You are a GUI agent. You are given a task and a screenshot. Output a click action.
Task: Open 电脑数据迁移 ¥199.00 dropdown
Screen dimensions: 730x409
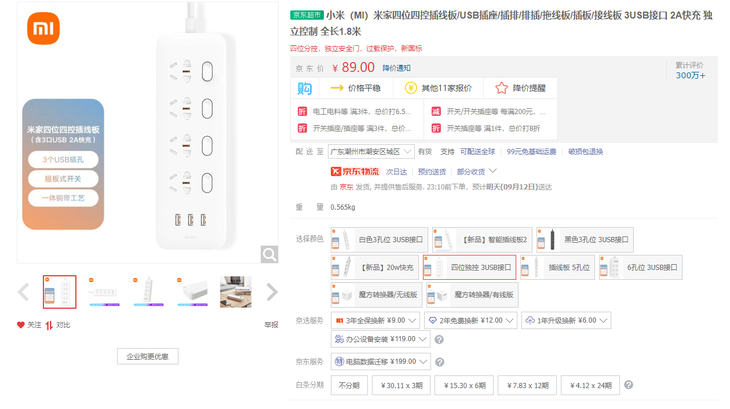click(x=380, y=362)
